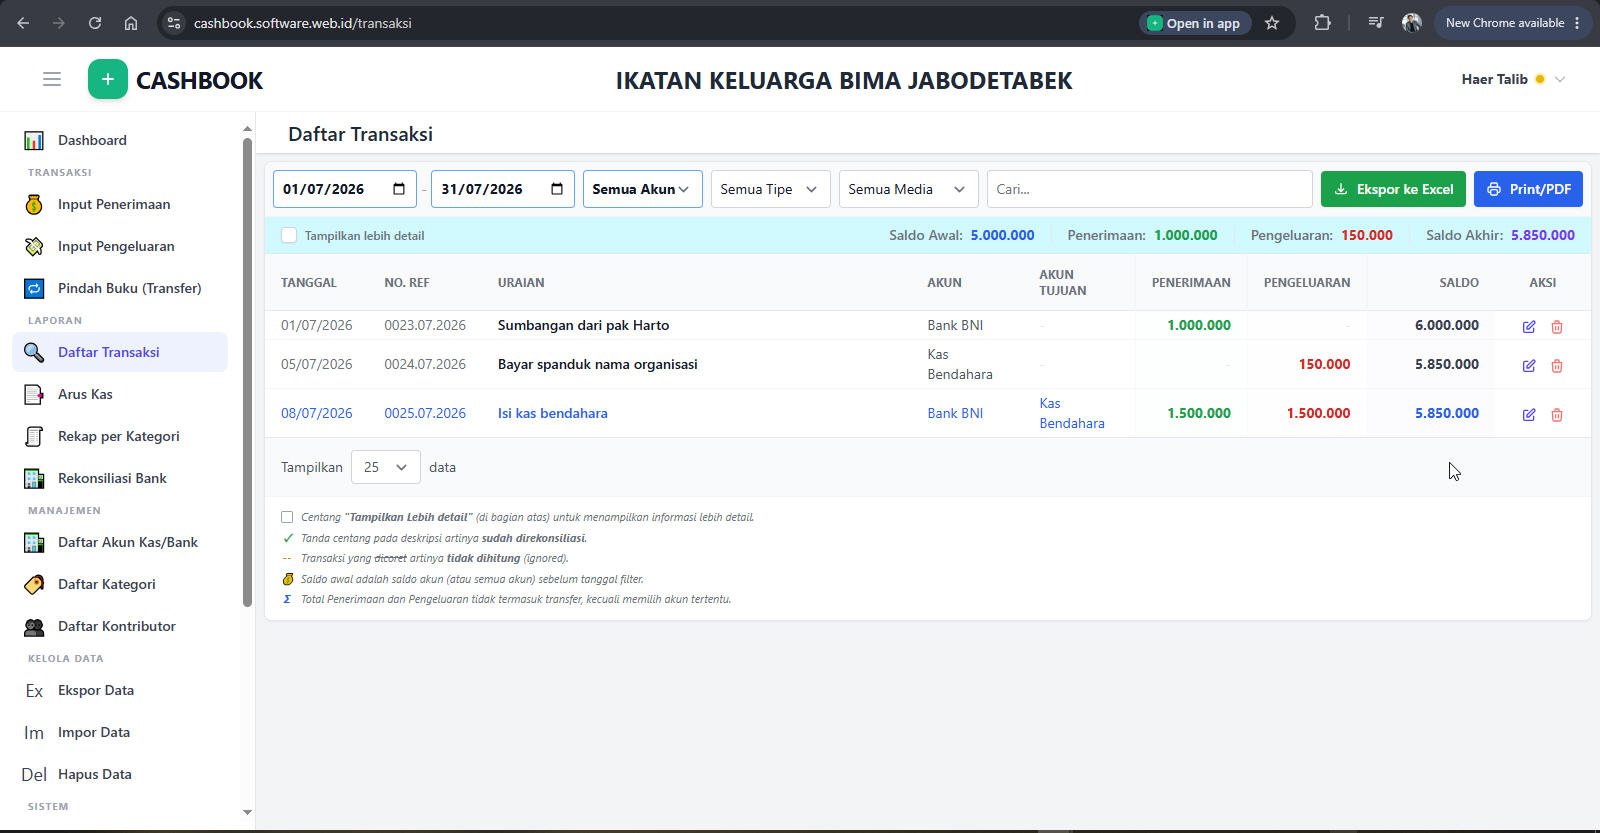Open the Semua Tipe dropdown
This screenshot has height=833, width=1600.
tap(771, 189)
